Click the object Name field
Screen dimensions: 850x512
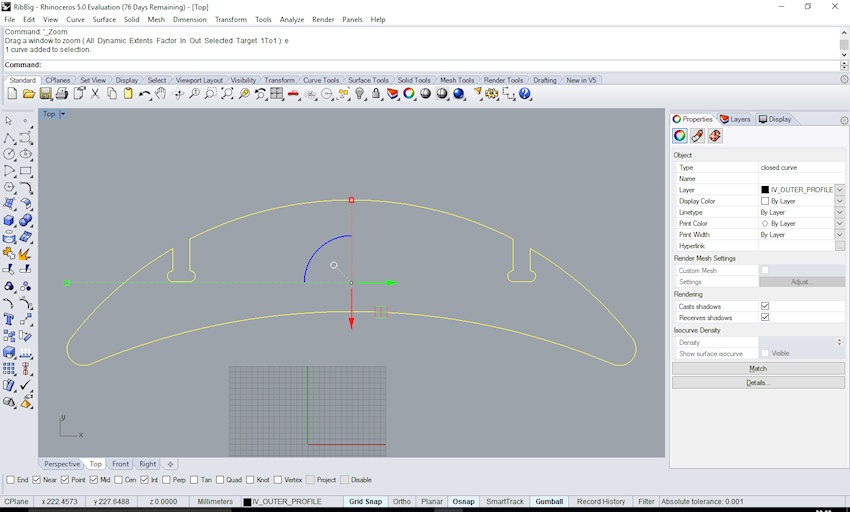coord(801,178)
